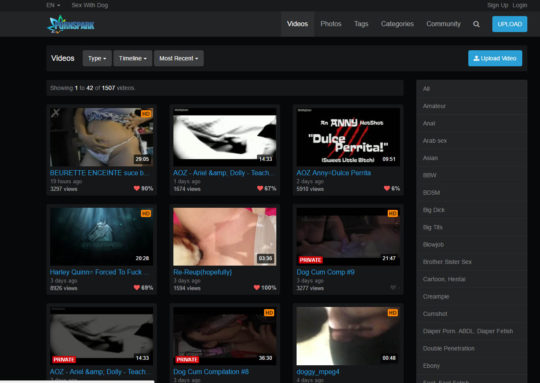Click the site logo in header
This screenshot has width=540, height=383.
(x=71, y=24)
